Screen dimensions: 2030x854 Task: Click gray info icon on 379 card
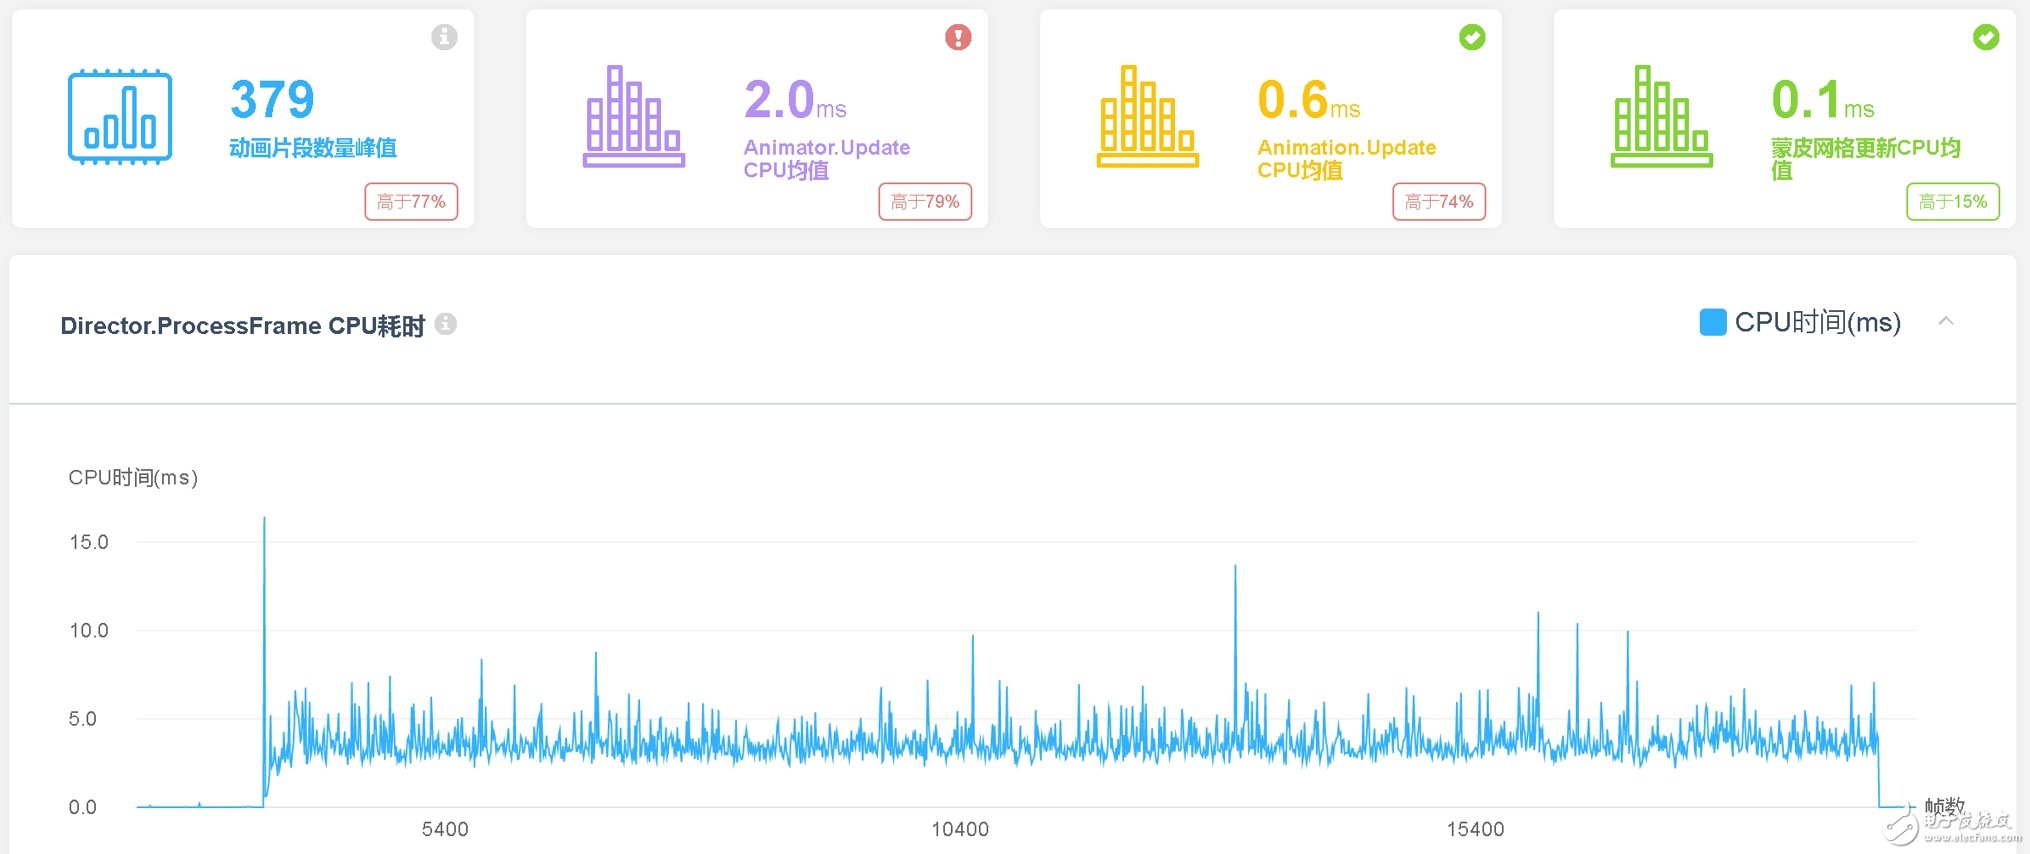point(444,37)
